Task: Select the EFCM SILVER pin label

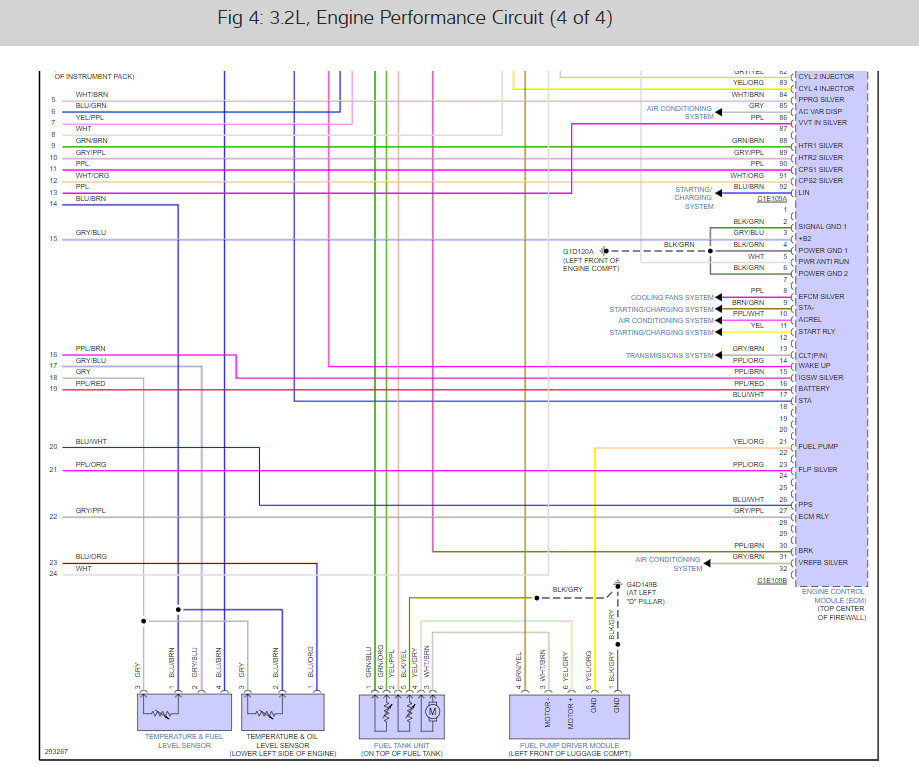Action: 821,296
